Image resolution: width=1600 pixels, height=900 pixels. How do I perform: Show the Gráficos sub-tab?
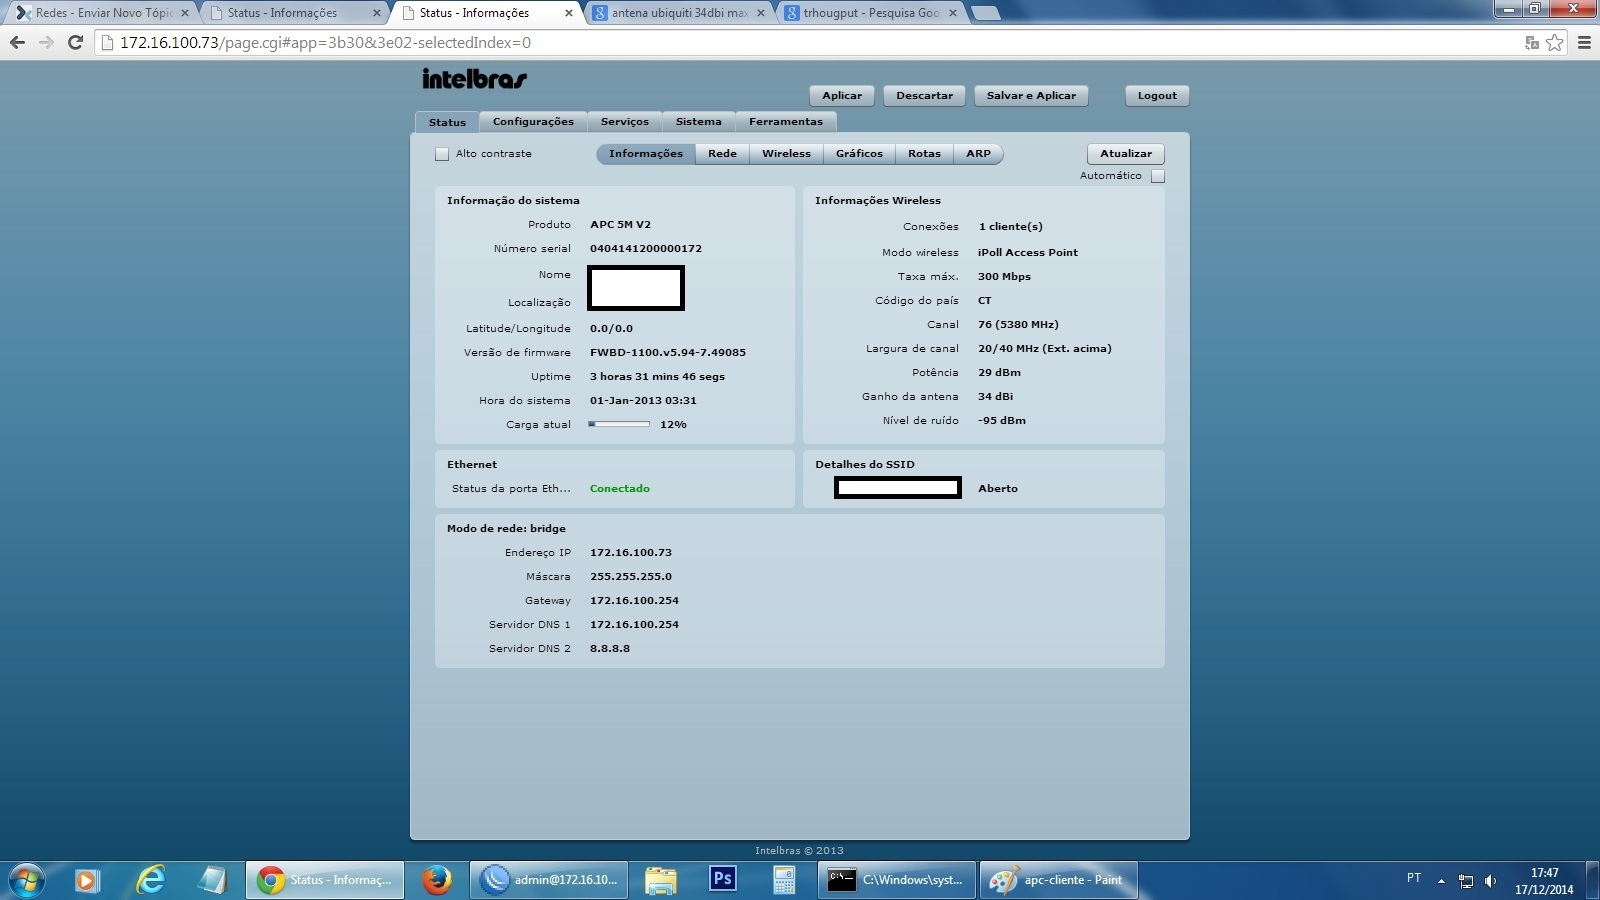tap(859, 154)
